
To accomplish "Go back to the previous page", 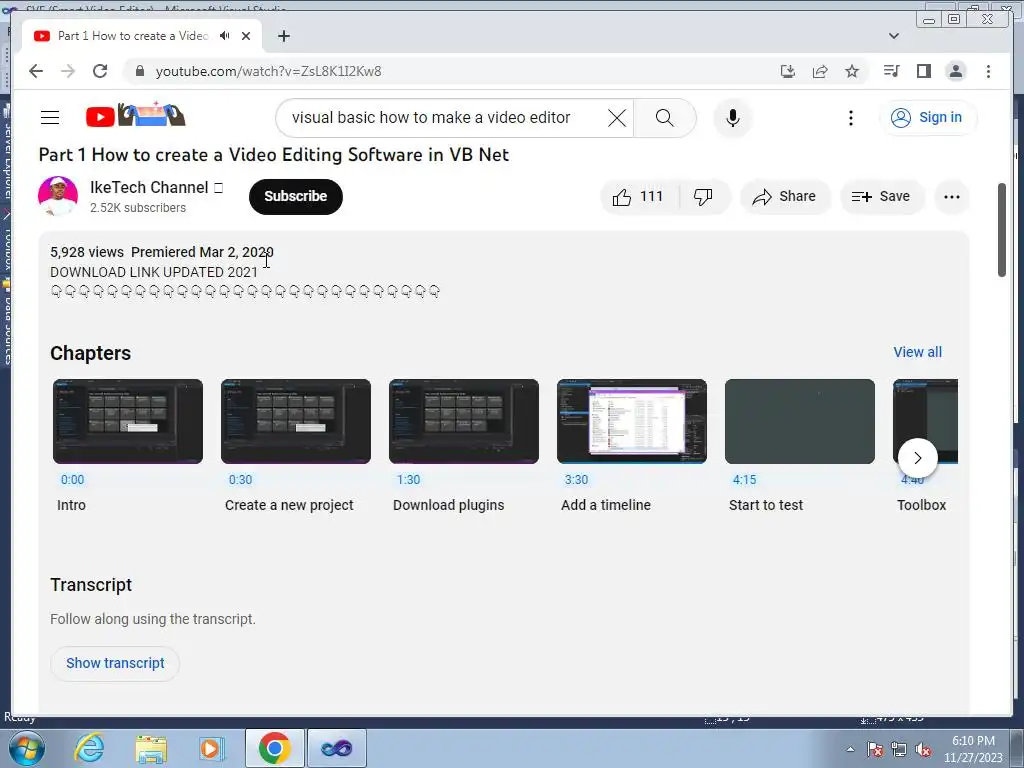I will coord(36,71).
